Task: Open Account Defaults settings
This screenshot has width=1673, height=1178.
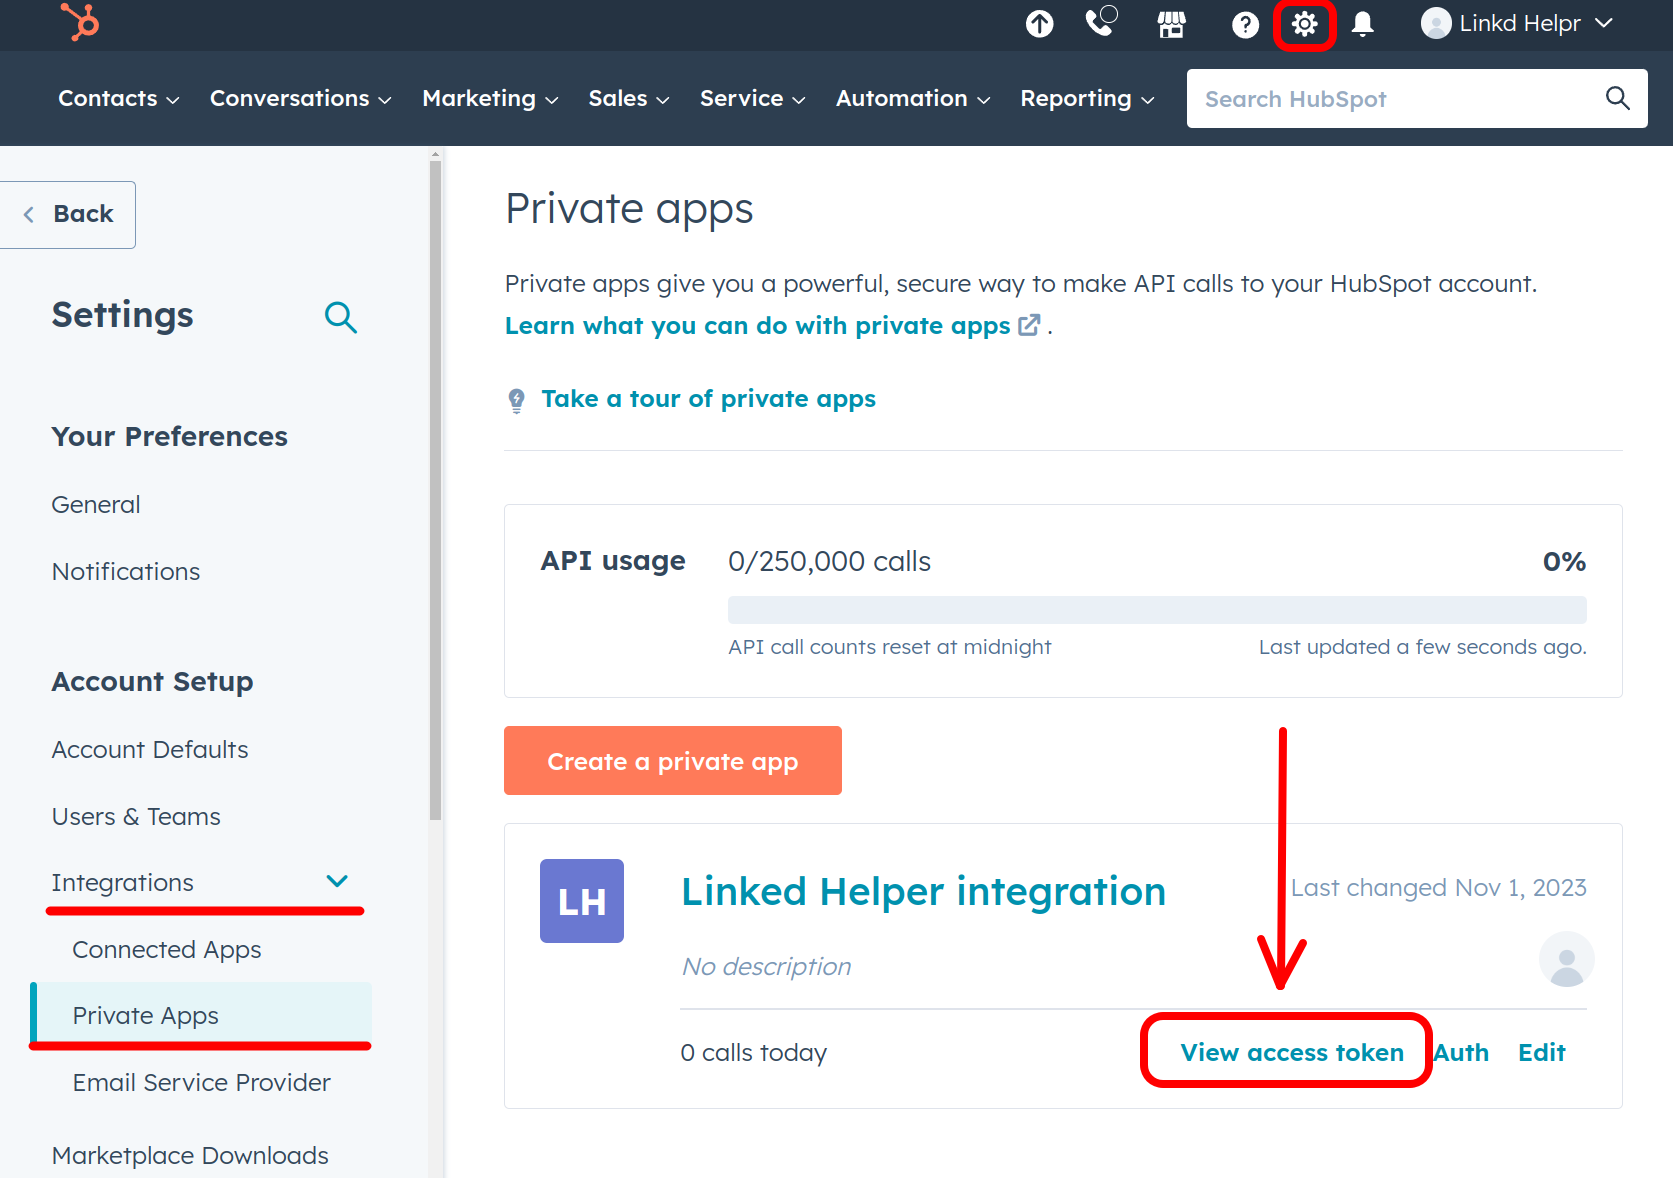Action: 150,749
